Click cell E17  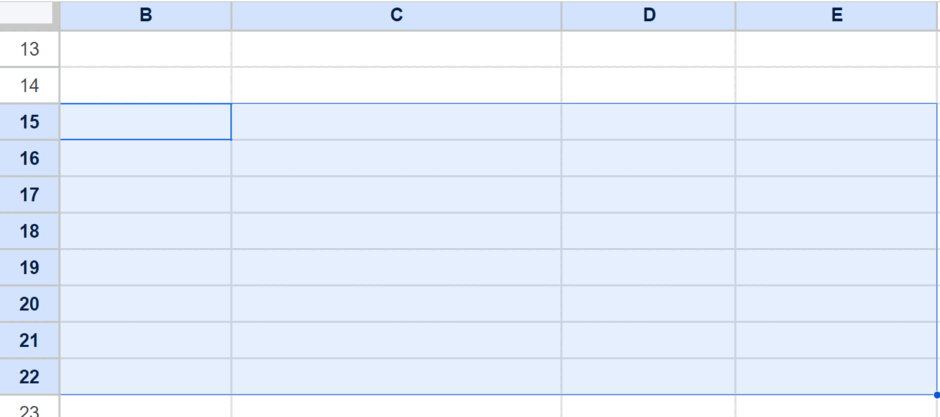coord(837,195)
